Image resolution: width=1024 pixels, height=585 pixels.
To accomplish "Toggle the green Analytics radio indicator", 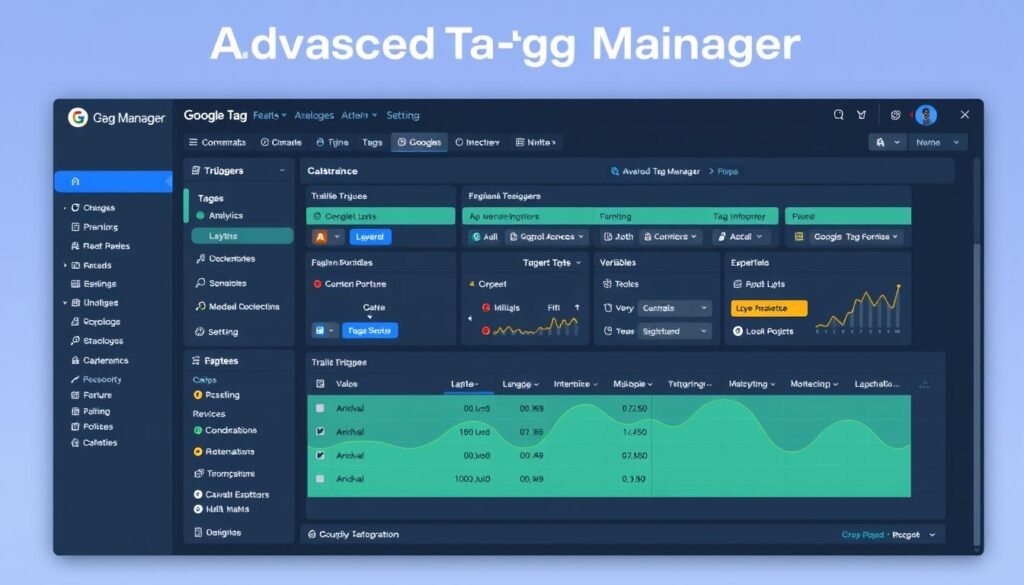I will [200, 215].
